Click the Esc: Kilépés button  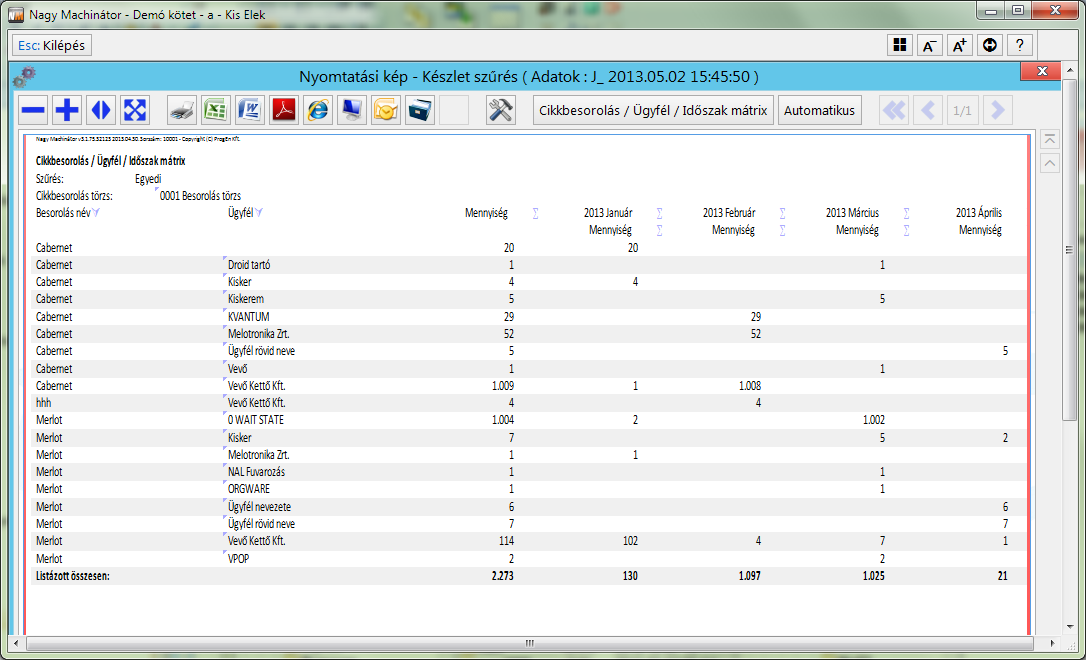pos(52,45)
